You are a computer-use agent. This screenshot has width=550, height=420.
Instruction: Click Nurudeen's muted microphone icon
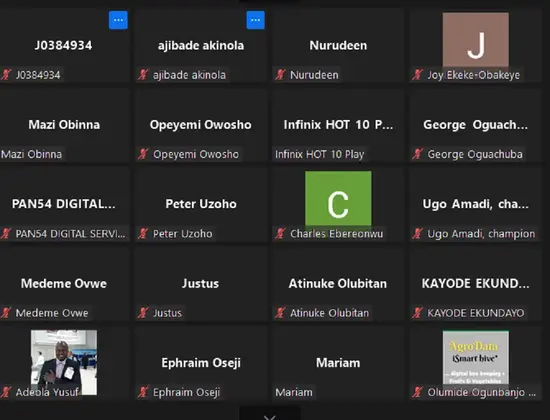pos(280,75)
